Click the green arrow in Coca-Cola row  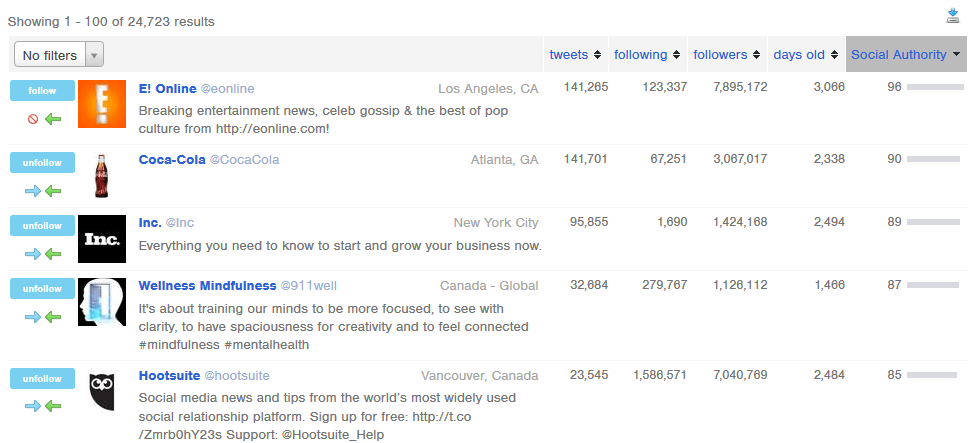pyautogui.click(x=54, y=191)
